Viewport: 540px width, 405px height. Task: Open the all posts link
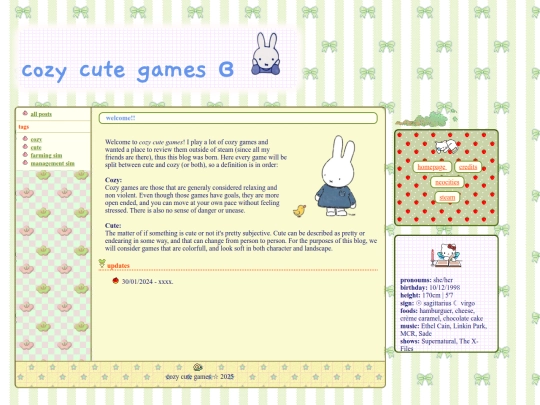[41, 114]
